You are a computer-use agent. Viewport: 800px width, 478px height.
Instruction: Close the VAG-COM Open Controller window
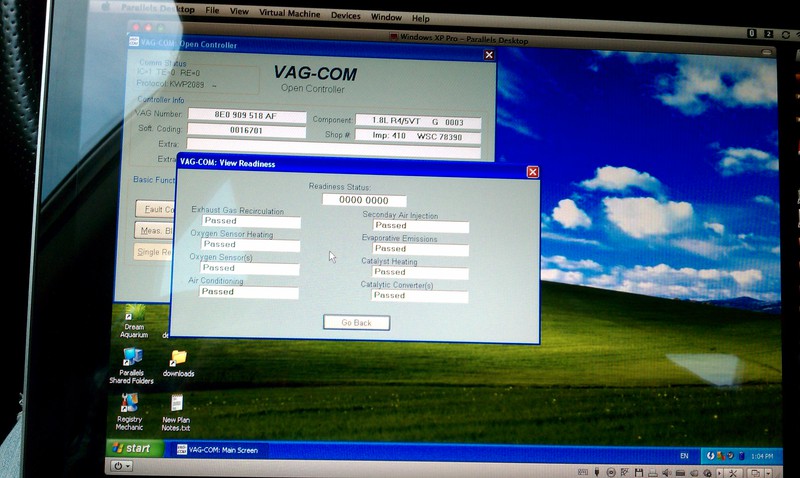coord(489,55)
